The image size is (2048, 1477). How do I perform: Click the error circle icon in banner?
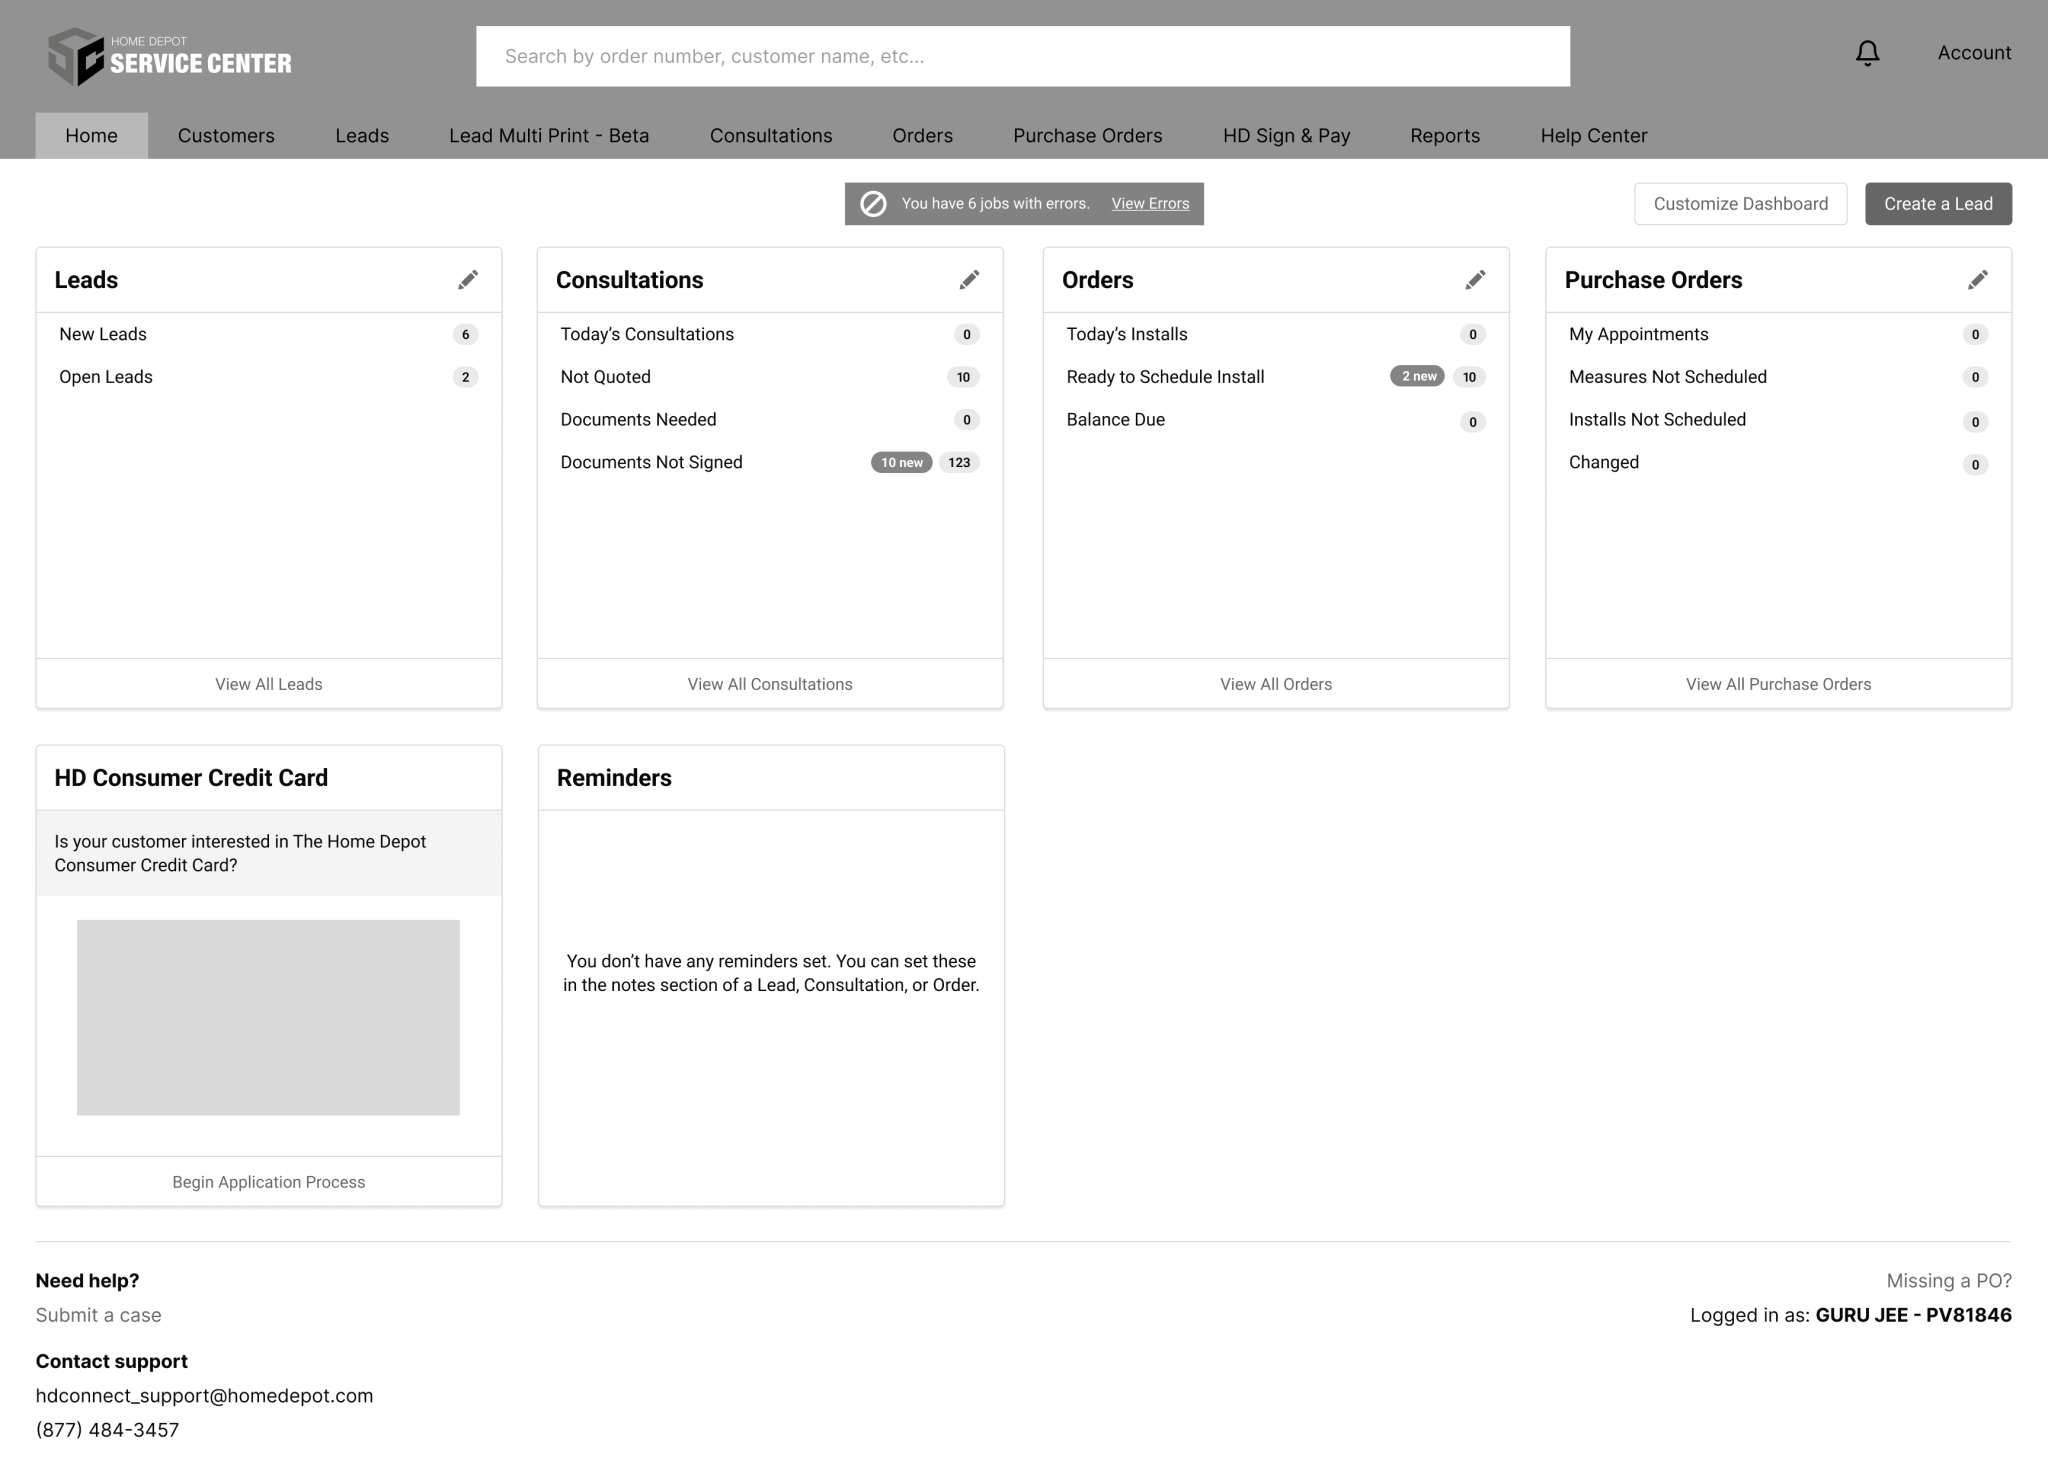click(x=873, y=204)
